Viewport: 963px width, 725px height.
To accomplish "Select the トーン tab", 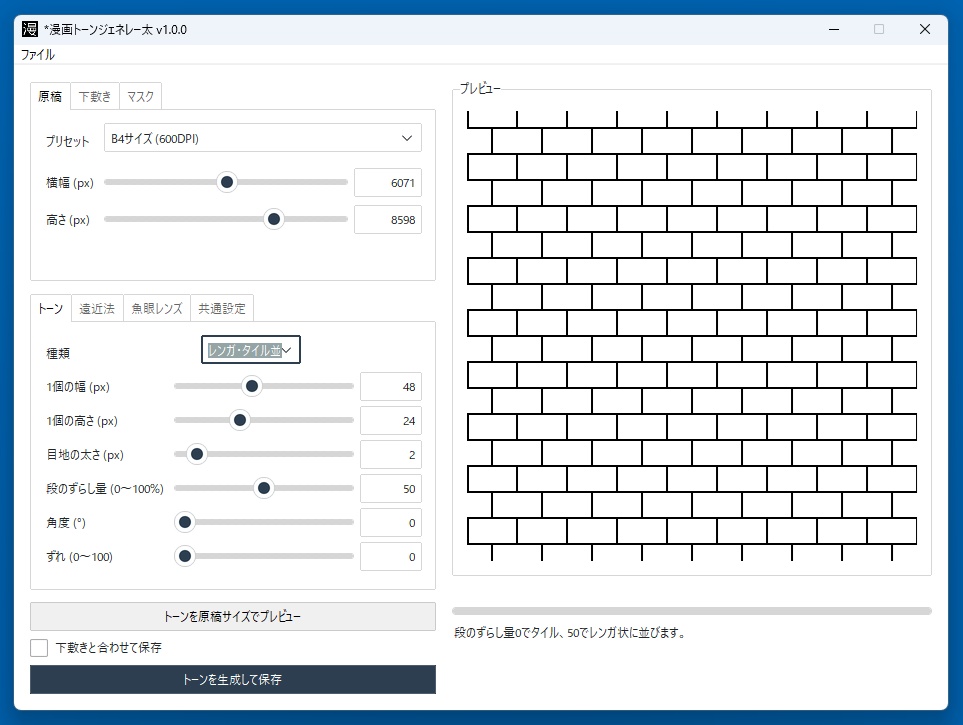I will [50, 308].
